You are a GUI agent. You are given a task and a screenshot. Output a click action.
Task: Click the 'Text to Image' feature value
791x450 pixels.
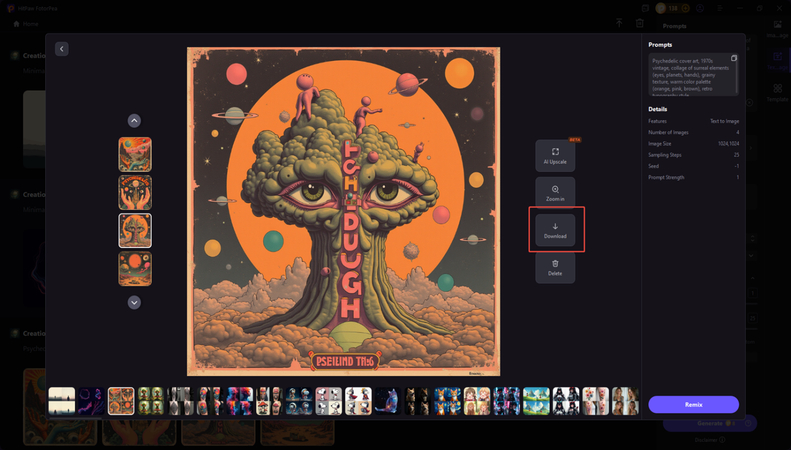tap(724, 121)
